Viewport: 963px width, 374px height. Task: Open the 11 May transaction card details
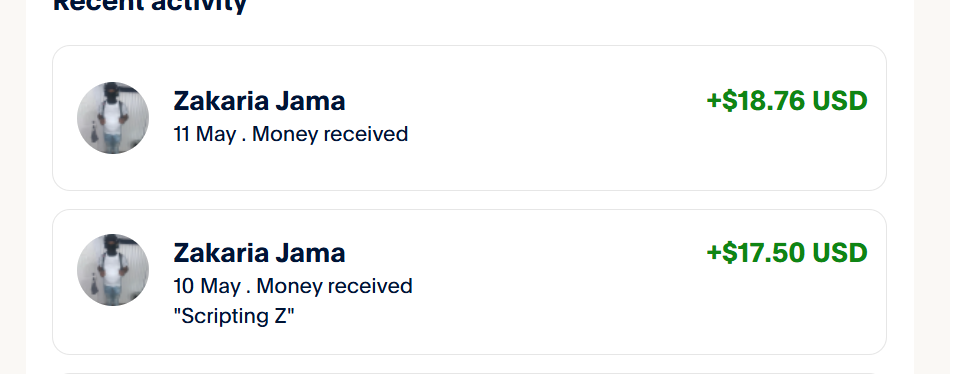[469, 118]
